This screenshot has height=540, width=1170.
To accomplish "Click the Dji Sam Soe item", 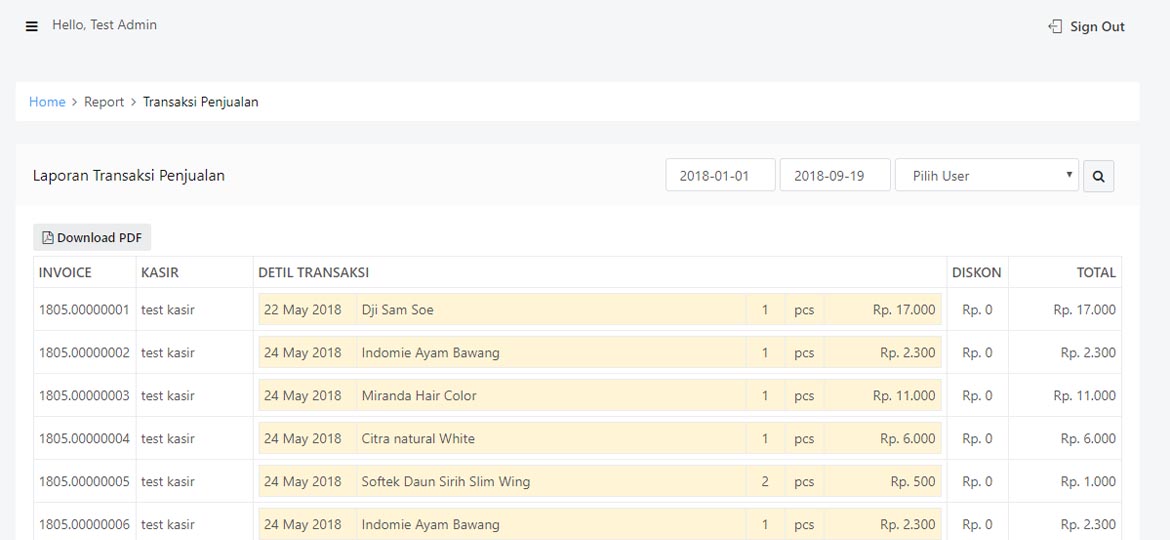I will (x=398, y=310).
